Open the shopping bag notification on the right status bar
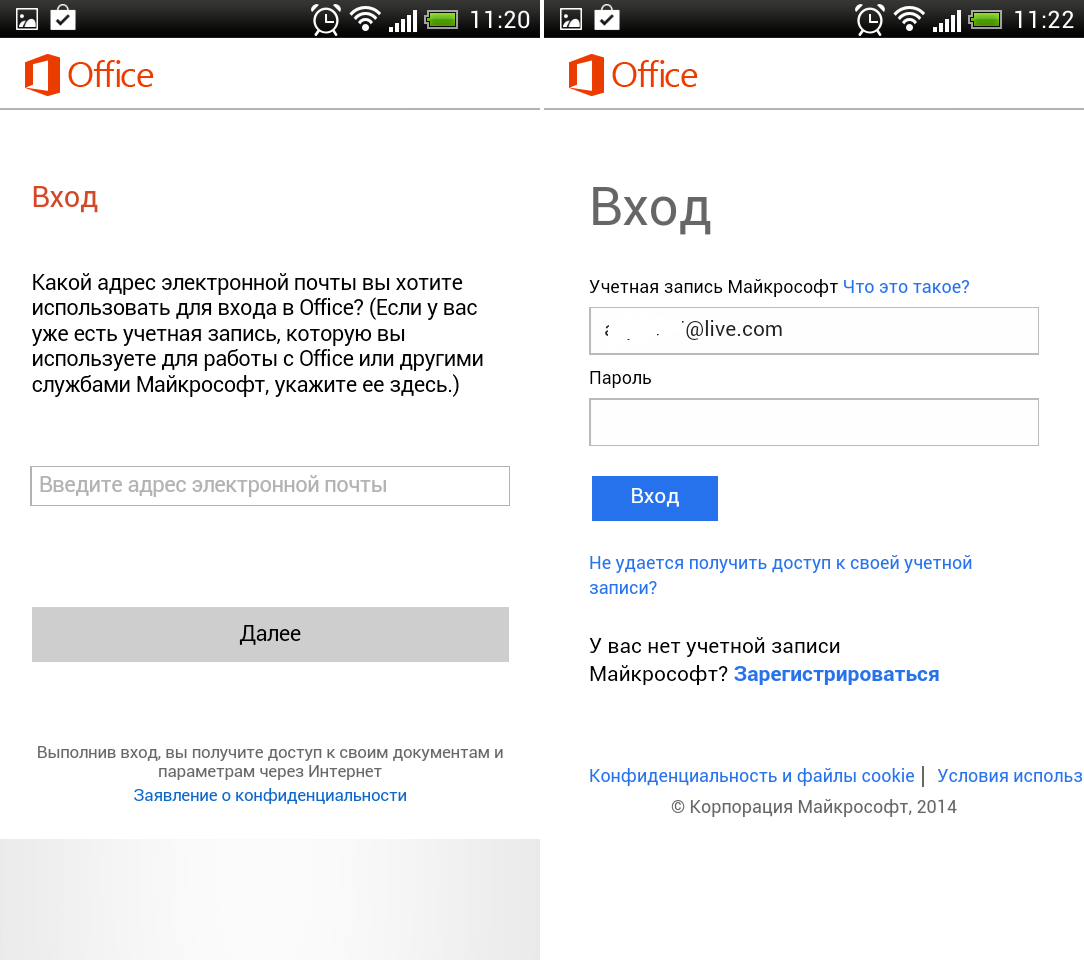The width and height of the screenshot is (1084, 960). 607,18
